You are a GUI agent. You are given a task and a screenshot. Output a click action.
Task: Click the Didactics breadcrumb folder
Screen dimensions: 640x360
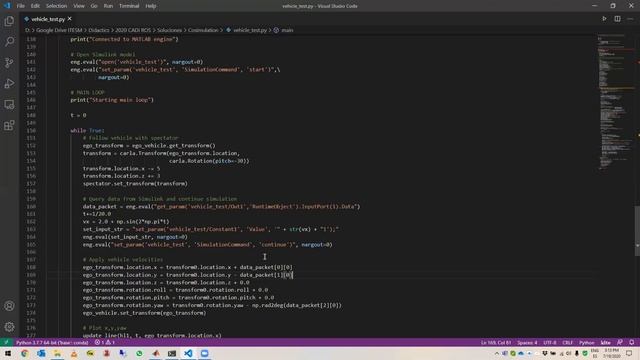(99, 30)
